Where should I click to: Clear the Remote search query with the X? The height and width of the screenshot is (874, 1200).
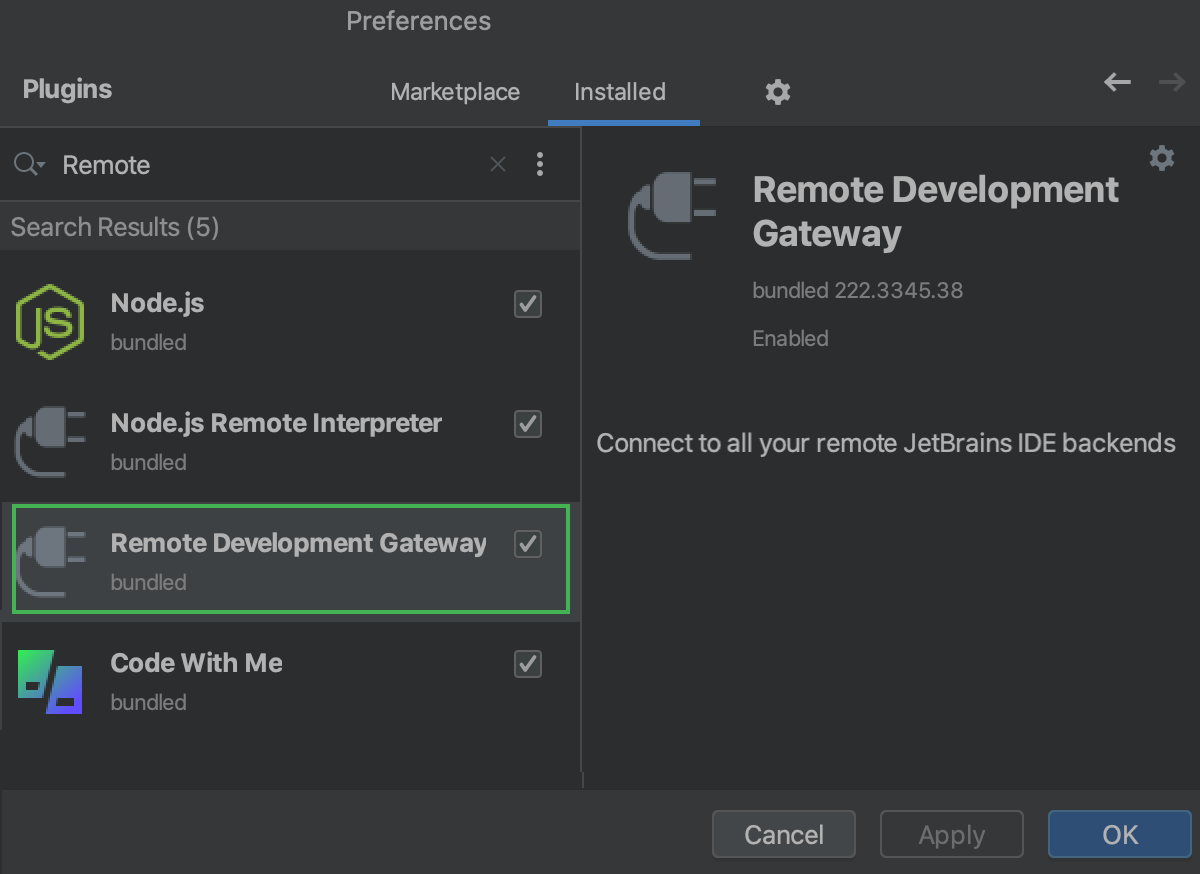[x=497, y=165]
